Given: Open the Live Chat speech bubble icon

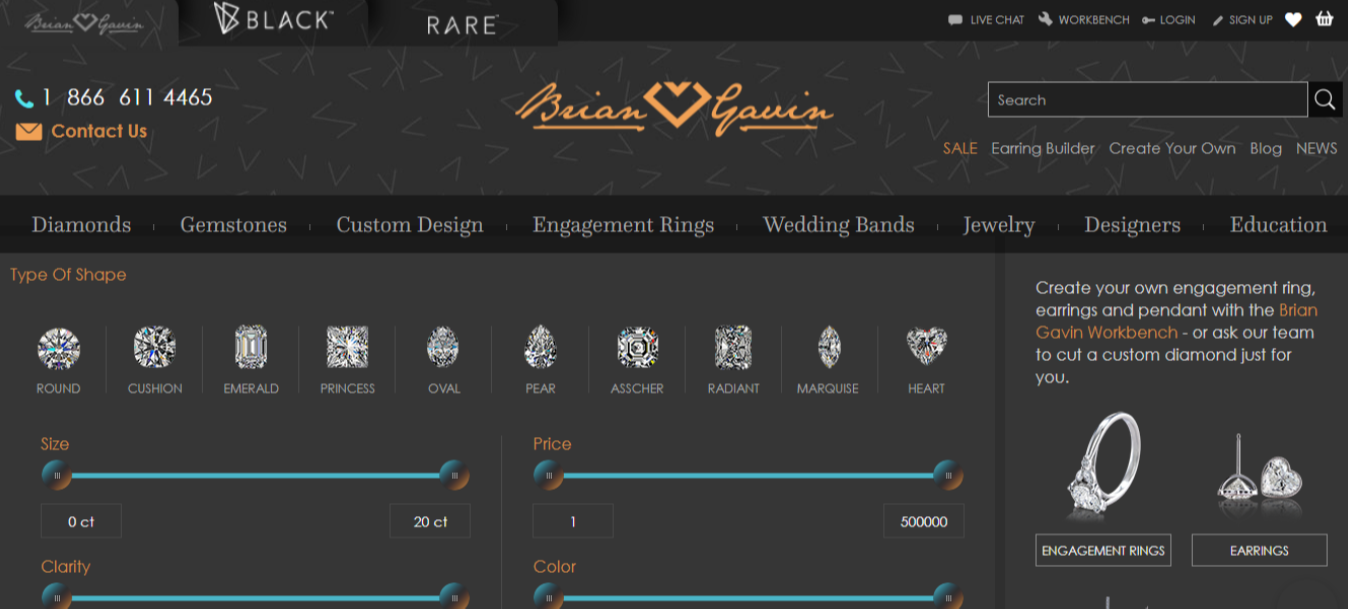Looking at the screenshot, I should 955,19.
